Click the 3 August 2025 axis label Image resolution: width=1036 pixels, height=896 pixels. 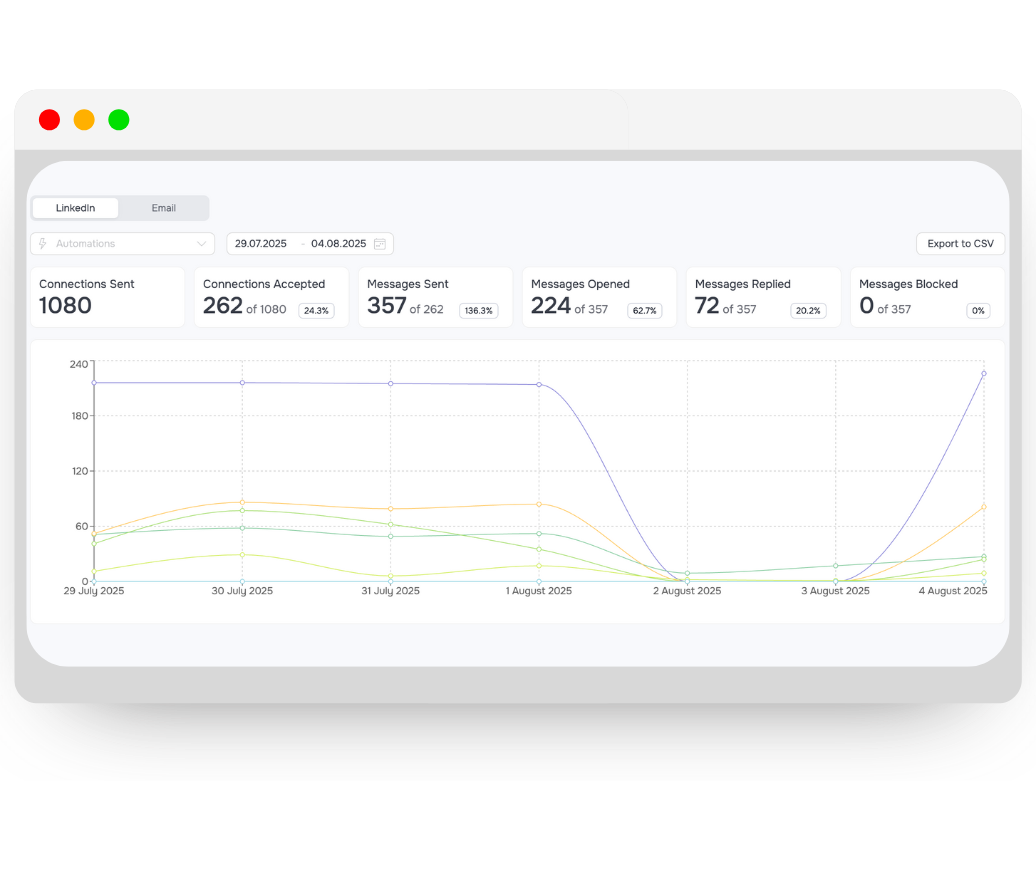tap(835, 591)
